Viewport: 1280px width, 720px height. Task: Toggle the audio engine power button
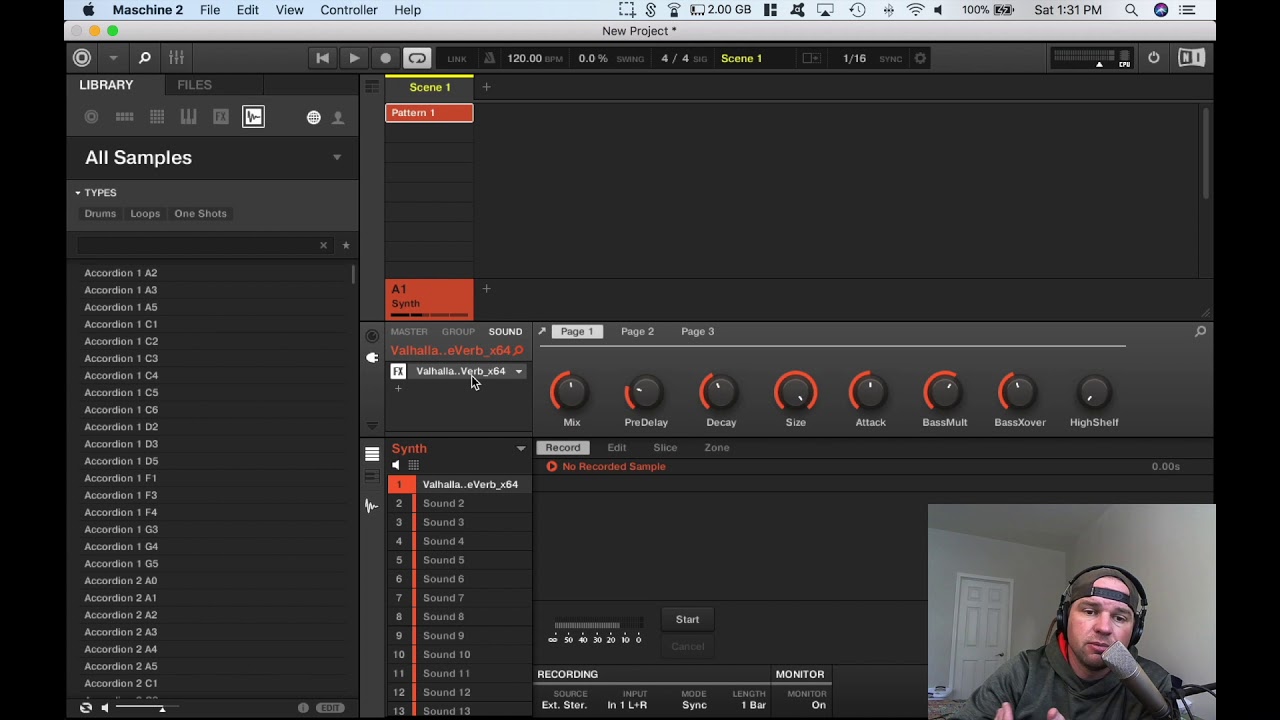point(1154,58)
